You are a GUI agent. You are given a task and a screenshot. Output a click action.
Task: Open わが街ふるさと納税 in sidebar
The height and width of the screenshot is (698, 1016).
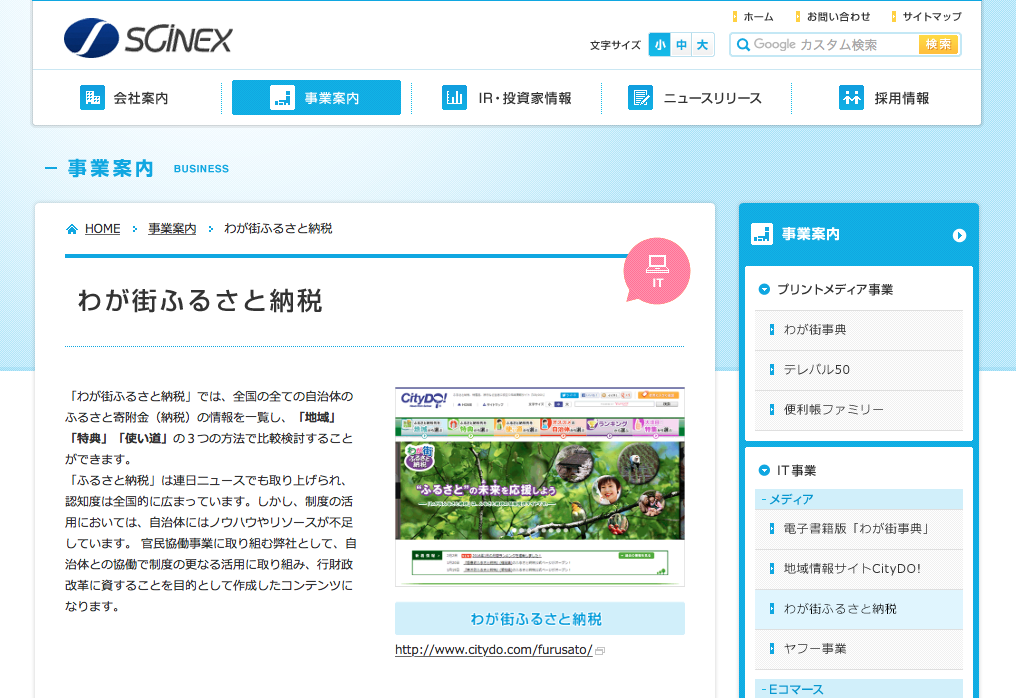pyautogui.click(x=859, y=609)
